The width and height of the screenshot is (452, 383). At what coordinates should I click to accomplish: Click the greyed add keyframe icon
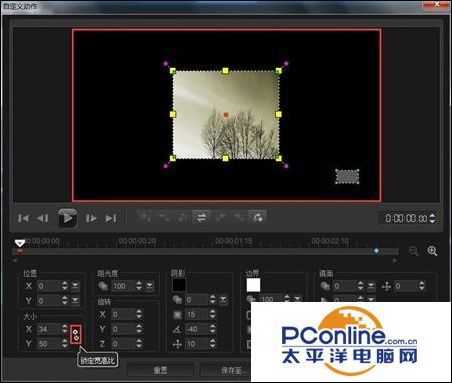[144, 218]
